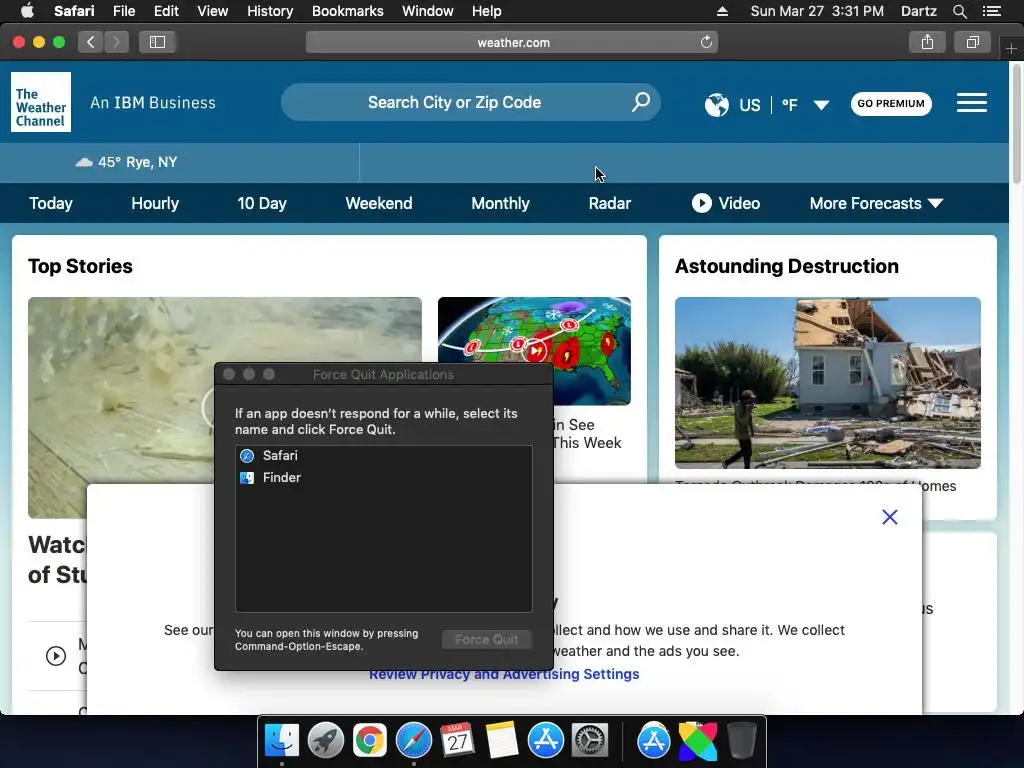1024x768 pixels.
Task: Open the Window menu
Action: click(428, 11)
